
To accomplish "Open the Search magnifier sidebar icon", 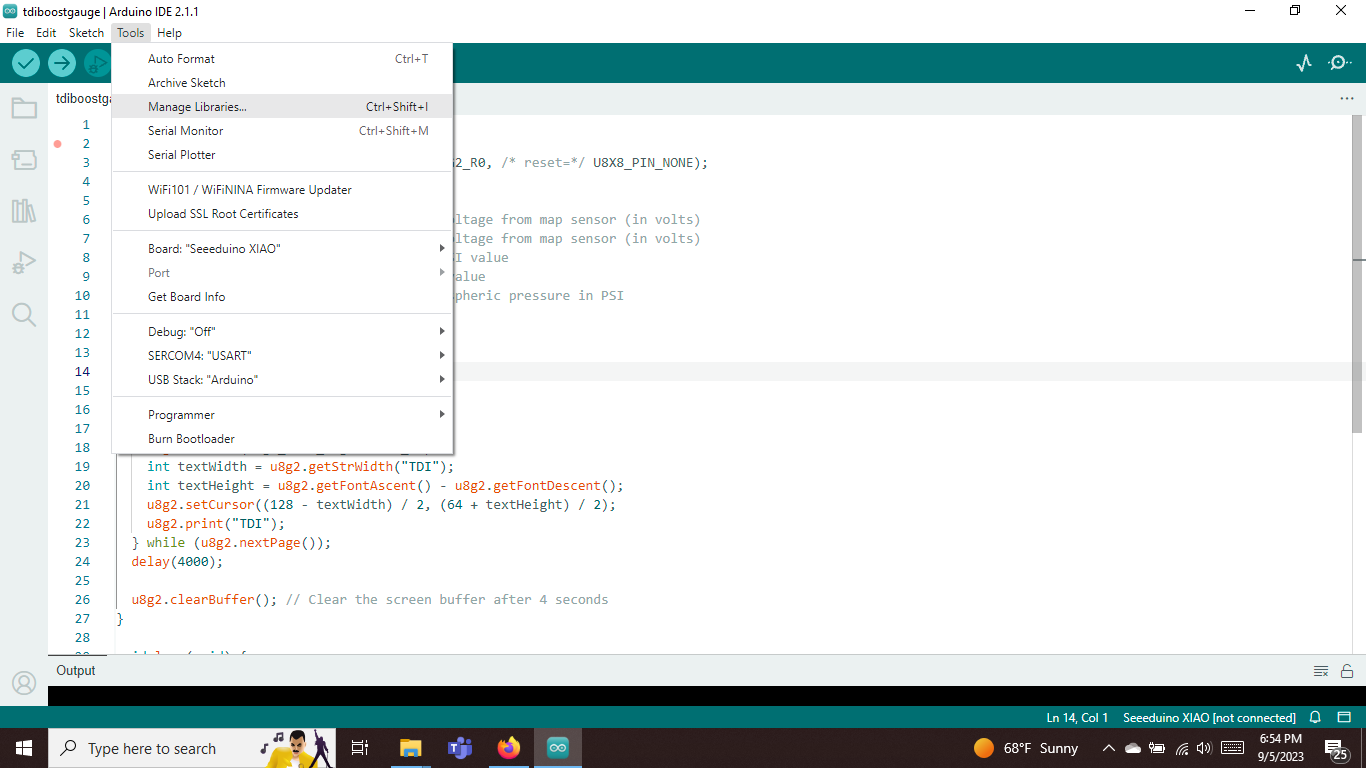I will [24, 315].
